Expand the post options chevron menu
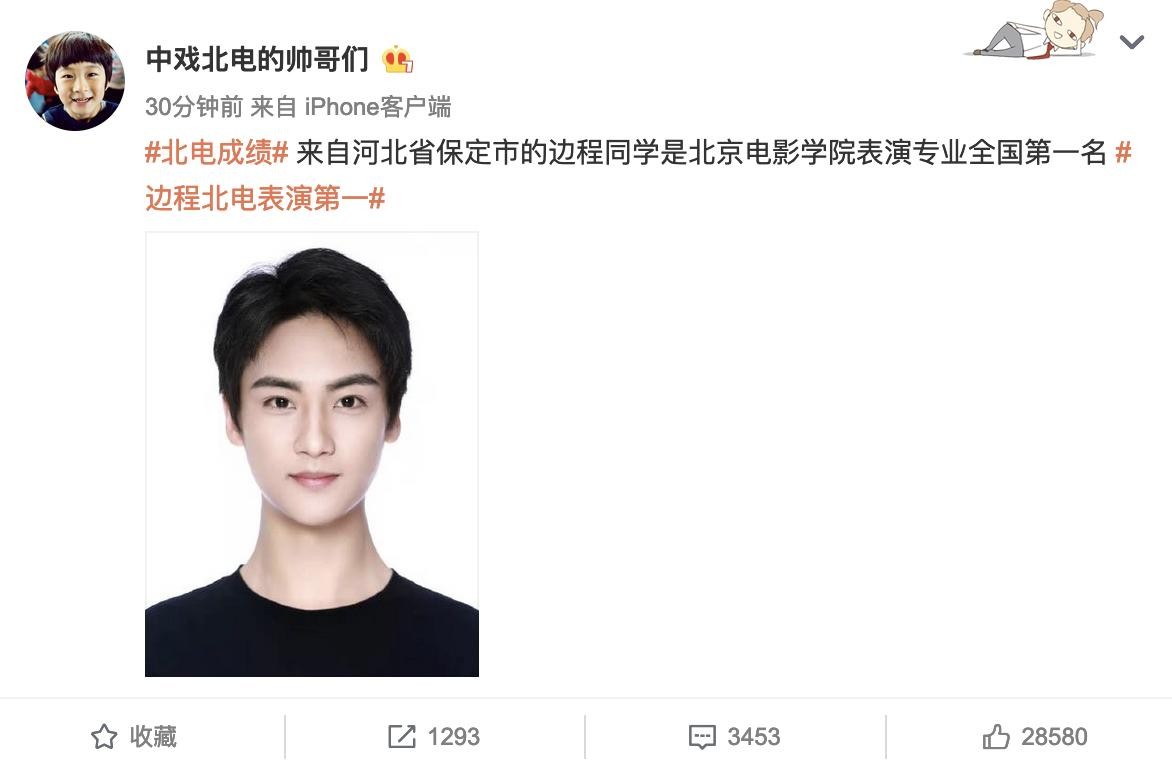Screen dimensions: 1172x764 point(1132,42)
